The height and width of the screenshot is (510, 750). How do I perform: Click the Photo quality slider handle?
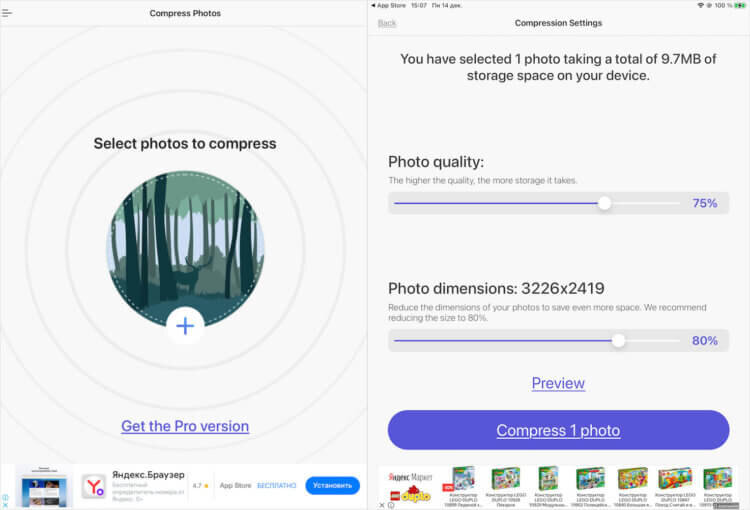pyautogui.click(x=605, y=203)
